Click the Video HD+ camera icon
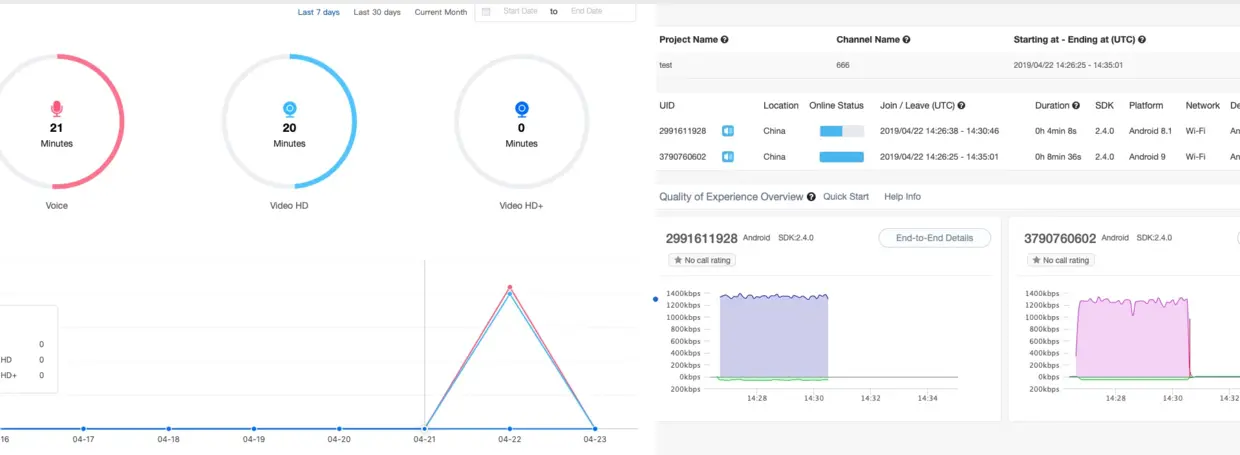 [x=521, y=108]
